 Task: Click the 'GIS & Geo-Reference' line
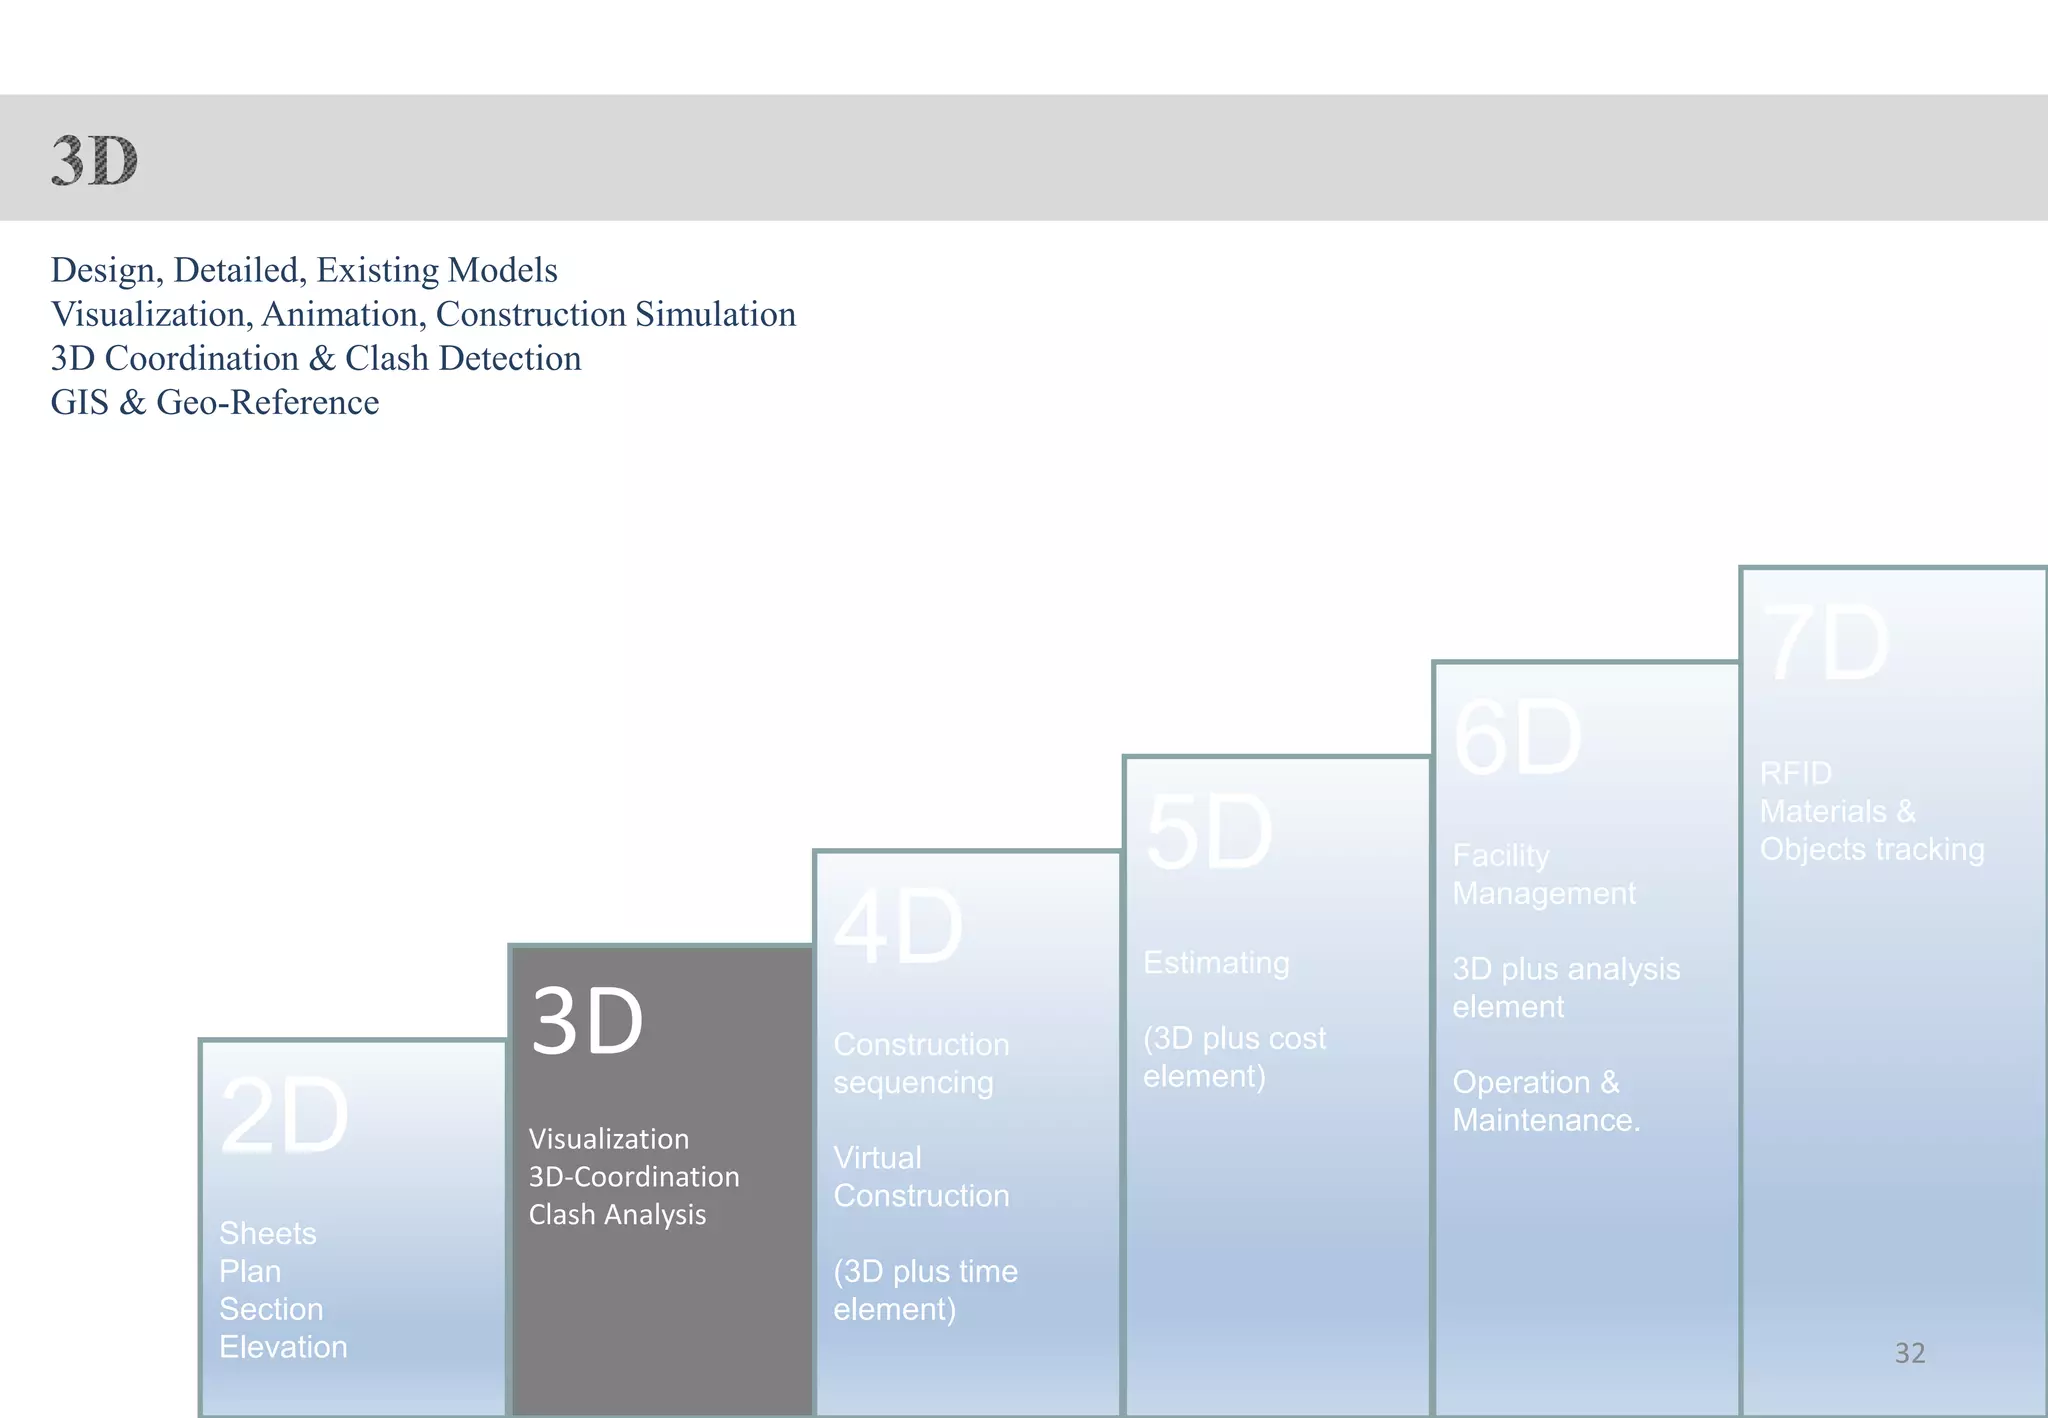coord(215,402)
